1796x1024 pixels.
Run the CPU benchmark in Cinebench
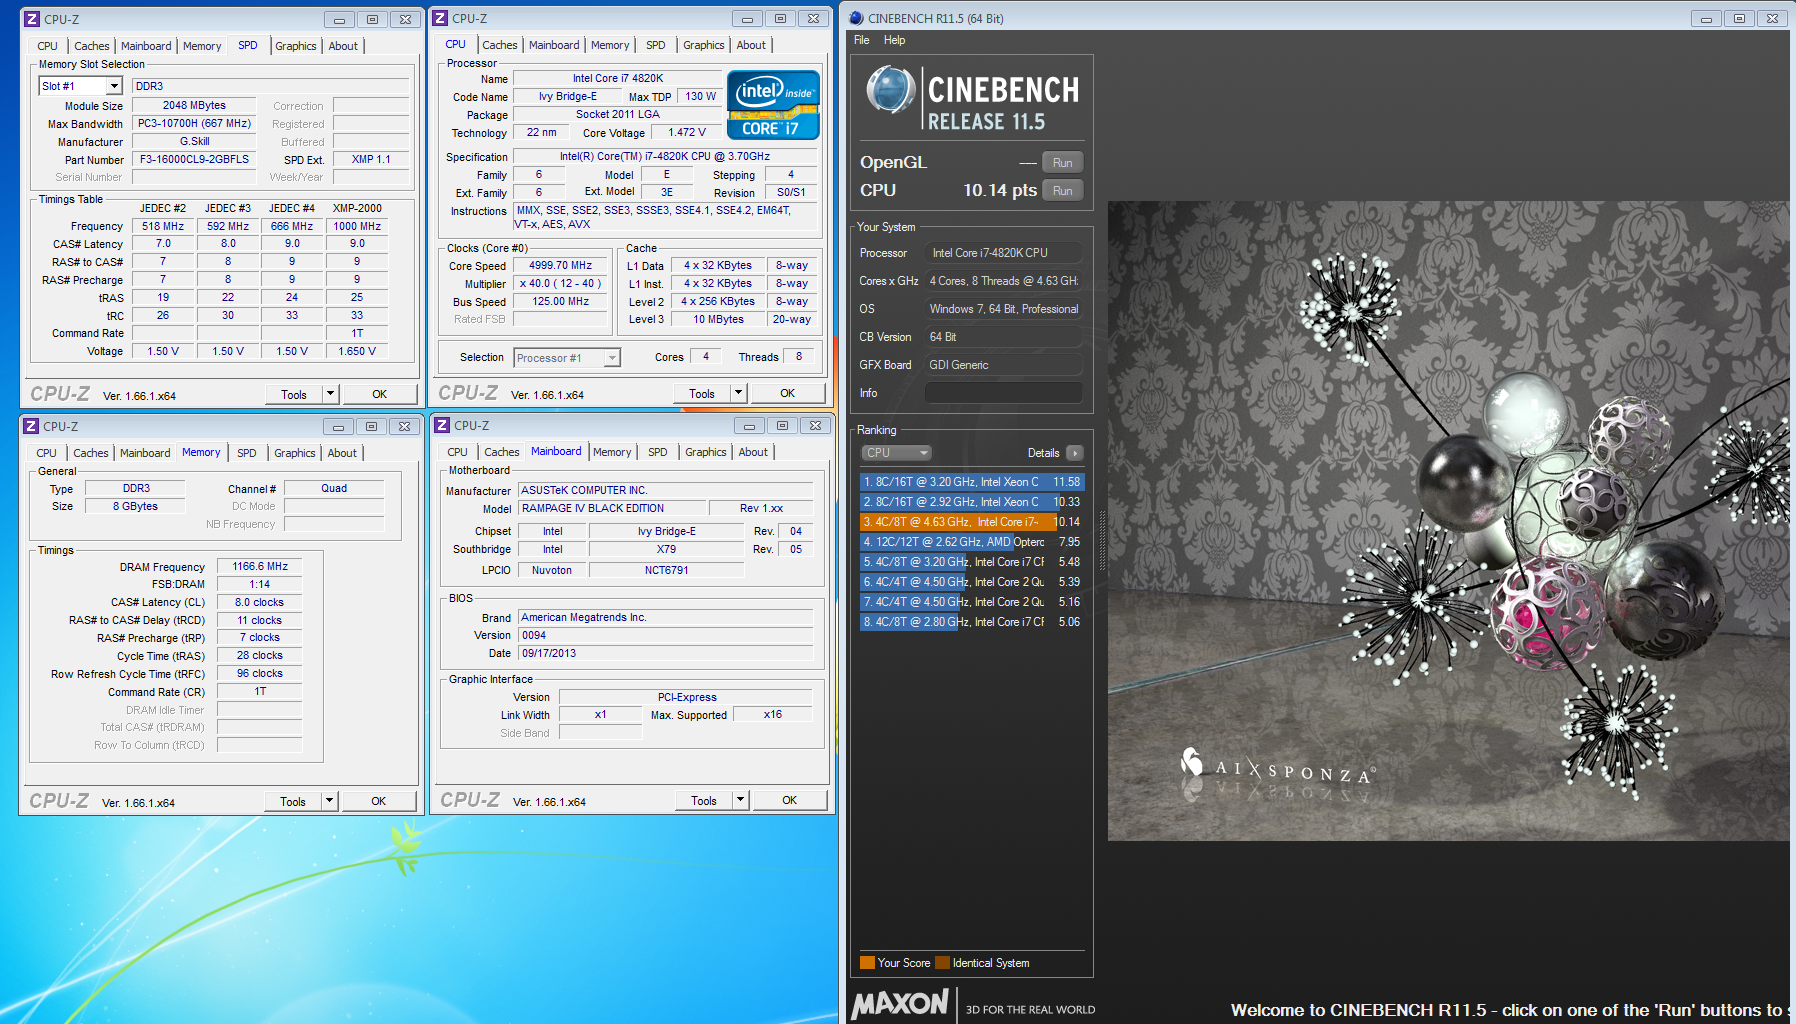pyautogui.click(x=1062, y=191)
